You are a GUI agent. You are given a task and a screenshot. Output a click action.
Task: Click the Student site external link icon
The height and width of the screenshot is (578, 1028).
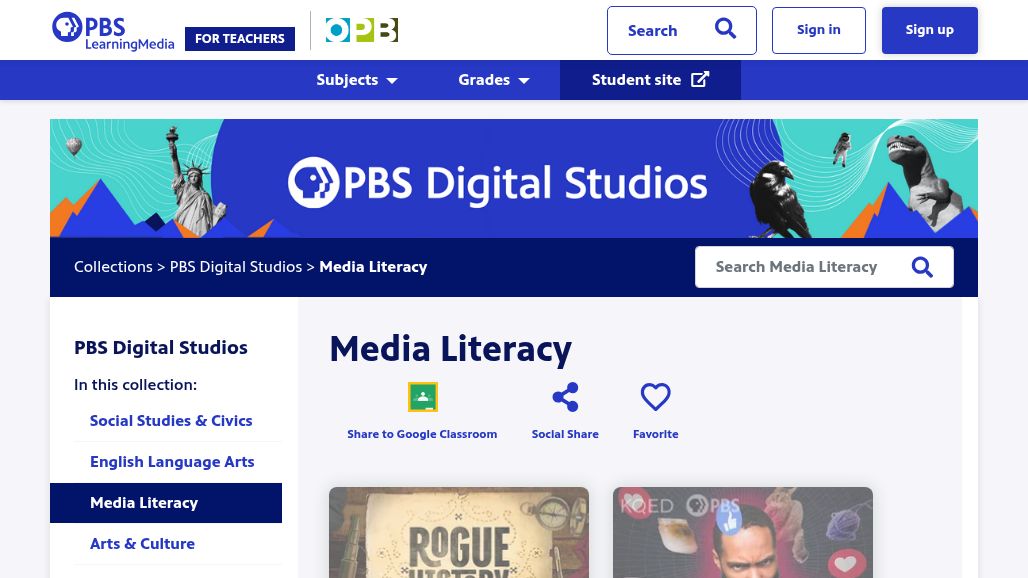pyautogui.click(x=700, y=79)
